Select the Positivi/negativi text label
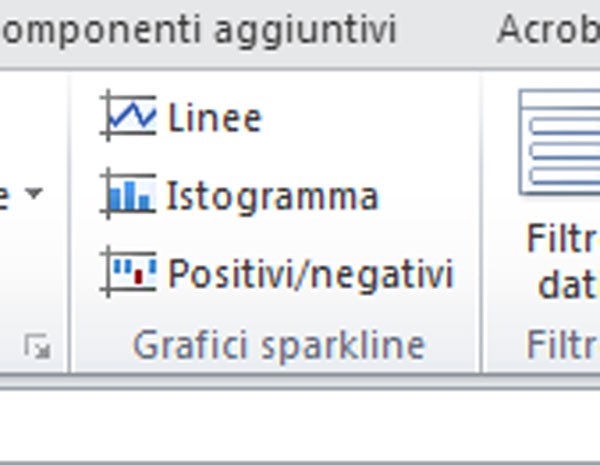 pyautogui.click(x=310, y=273)
